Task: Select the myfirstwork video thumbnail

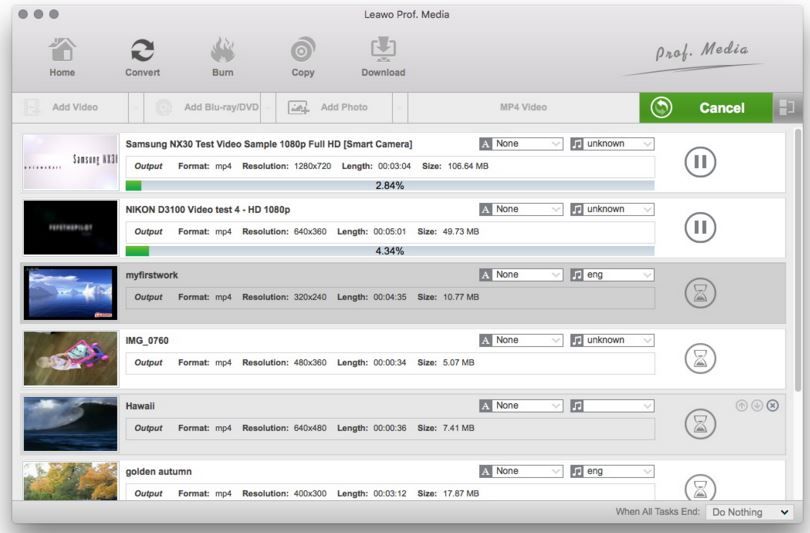Action: 71,293
